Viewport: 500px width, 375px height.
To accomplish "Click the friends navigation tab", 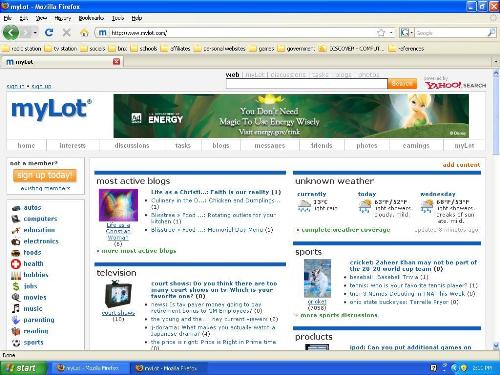I will pyautogui.click(x=322, y=146).
